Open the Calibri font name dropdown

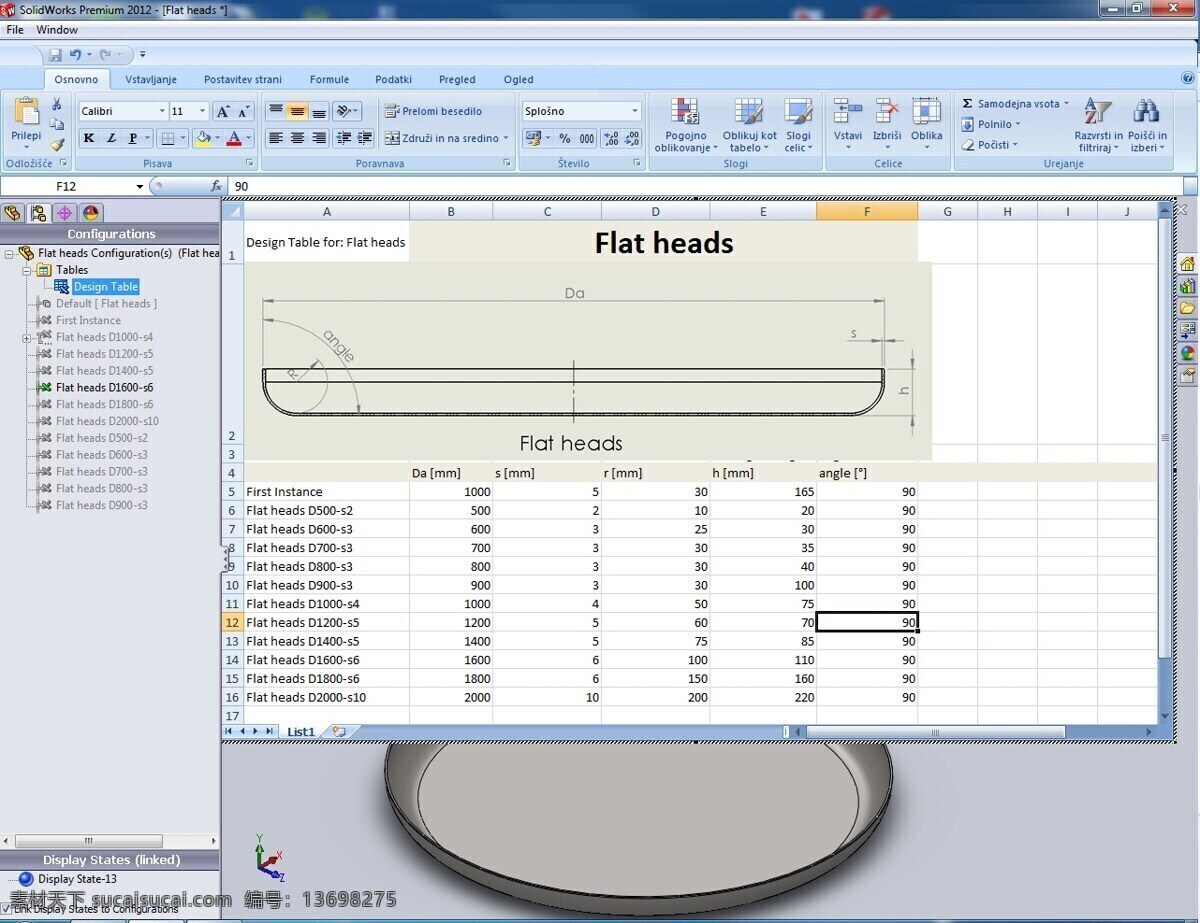click(162, 111)
